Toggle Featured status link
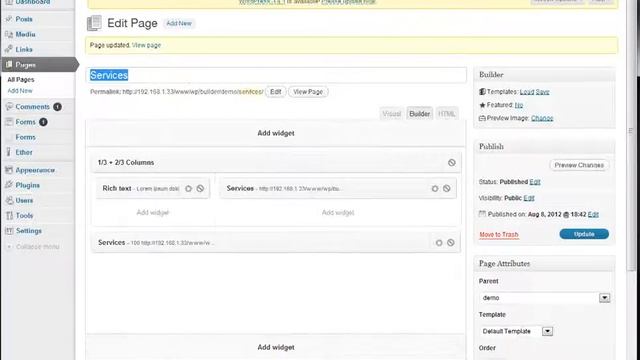The width and height of the screenshot is (640, 360). (518, 105)
